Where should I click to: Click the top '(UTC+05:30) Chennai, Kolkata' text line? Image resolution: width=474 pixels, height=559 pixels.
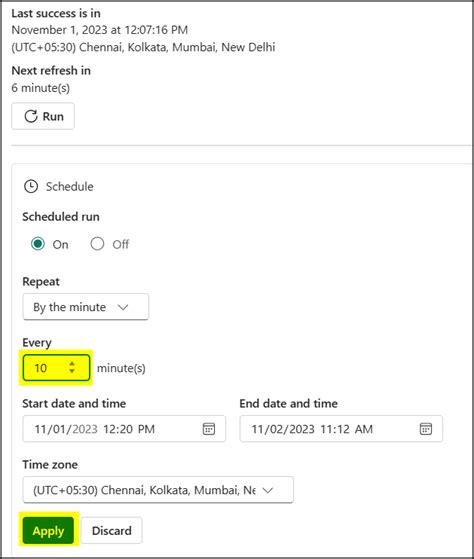143,47
